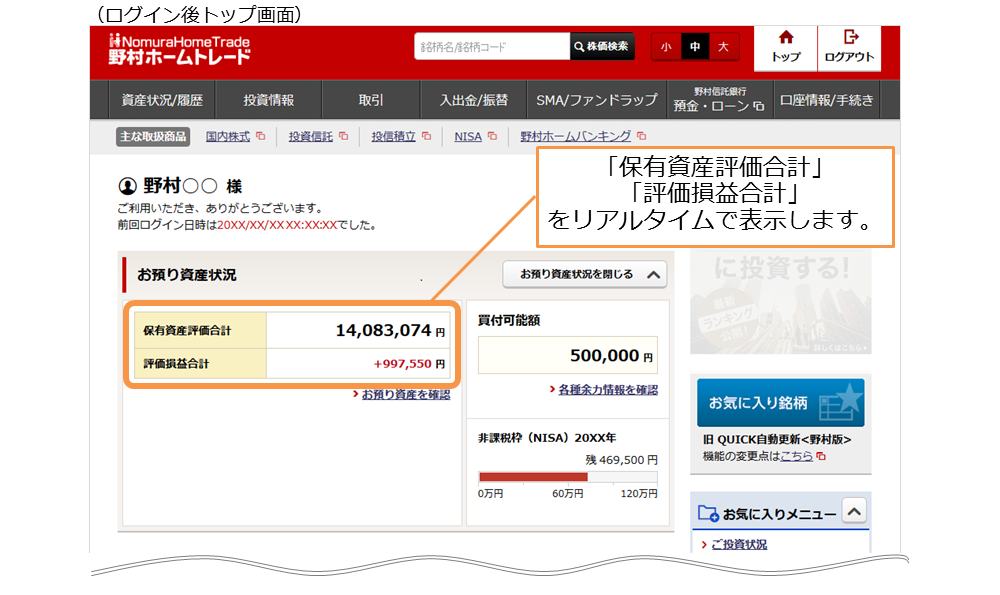Open the NISA link

468,136
